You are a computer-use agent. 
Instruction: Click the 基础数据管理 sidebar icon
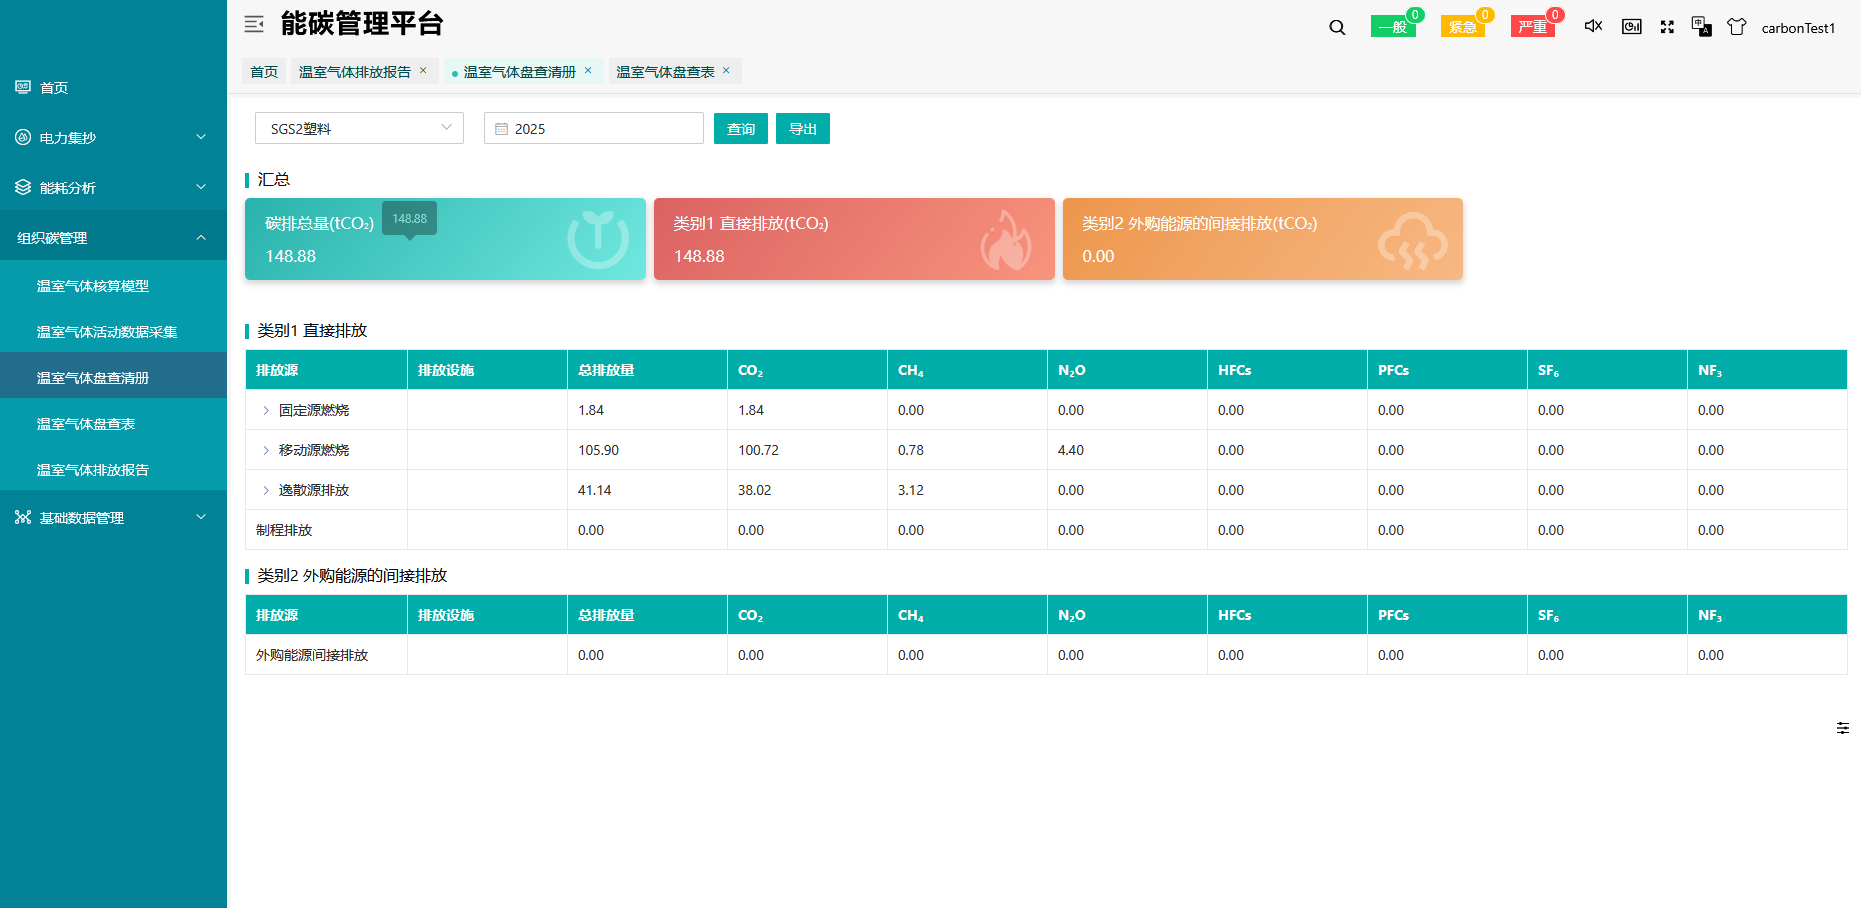tap(23, 517)
